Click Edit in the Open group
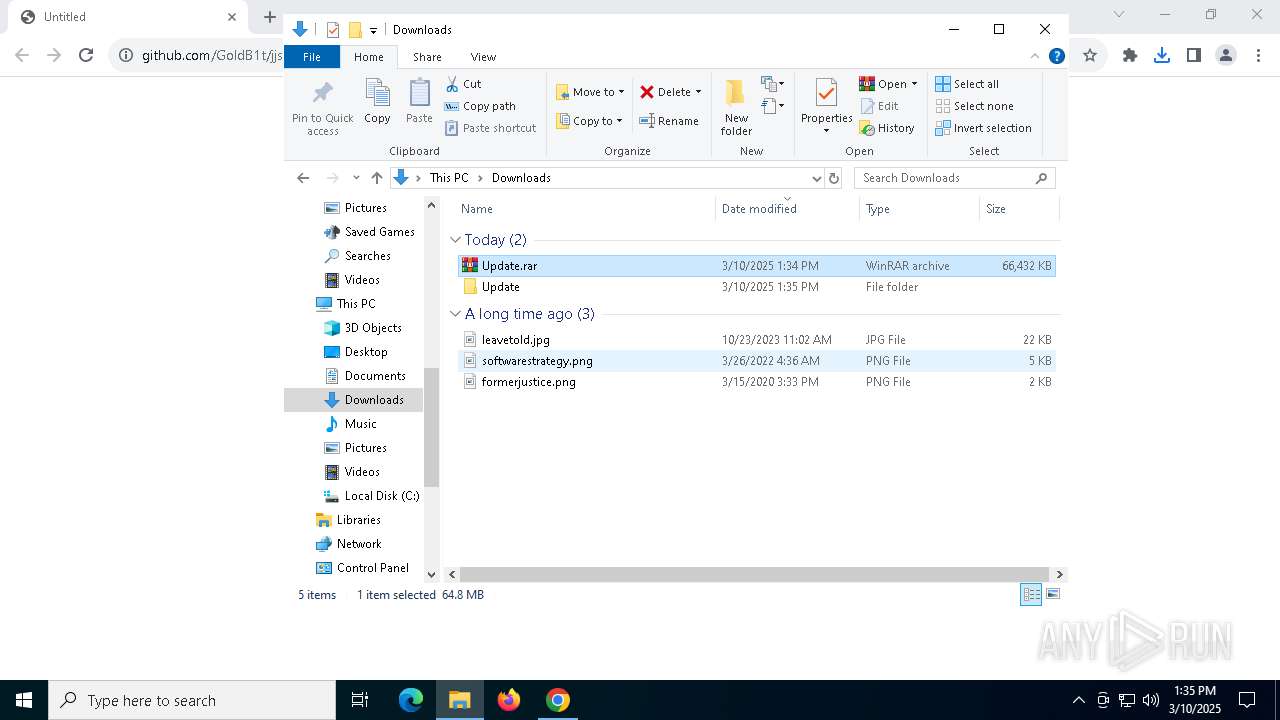The width and height of the screenshot is (1280, 720). 879,106
